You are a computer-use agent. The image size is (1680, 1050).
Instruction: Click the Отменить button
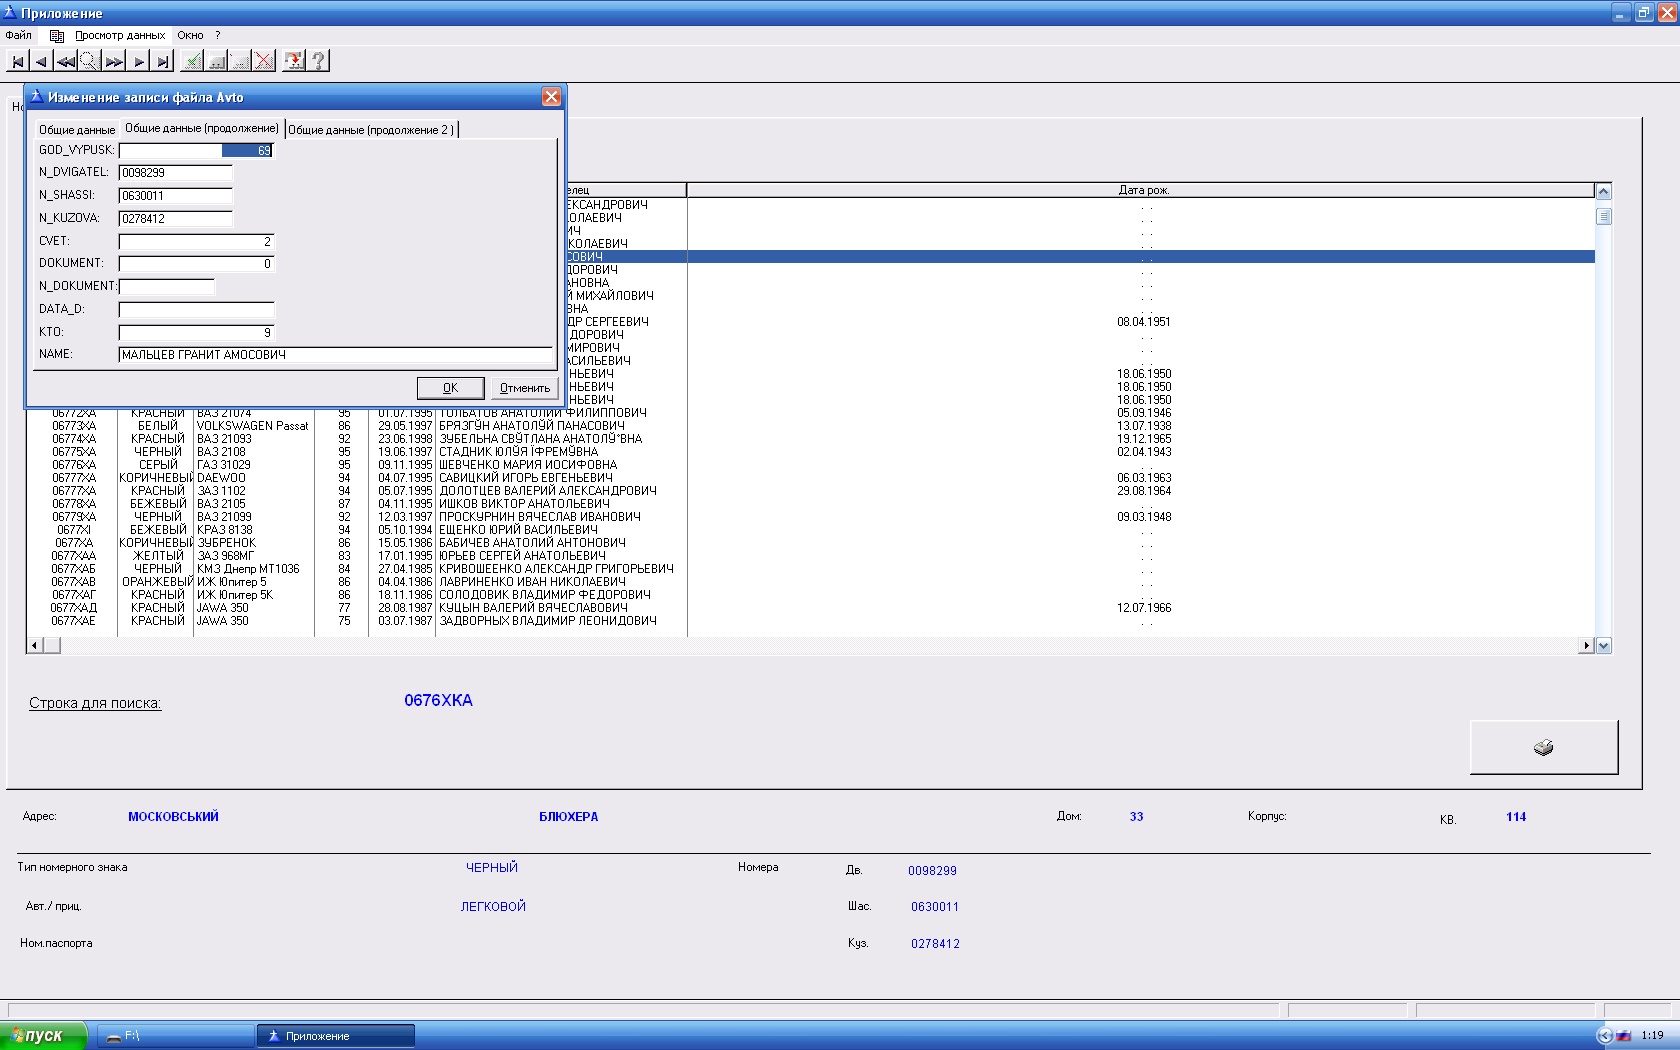pyautogui.click(x=525, y=388)
